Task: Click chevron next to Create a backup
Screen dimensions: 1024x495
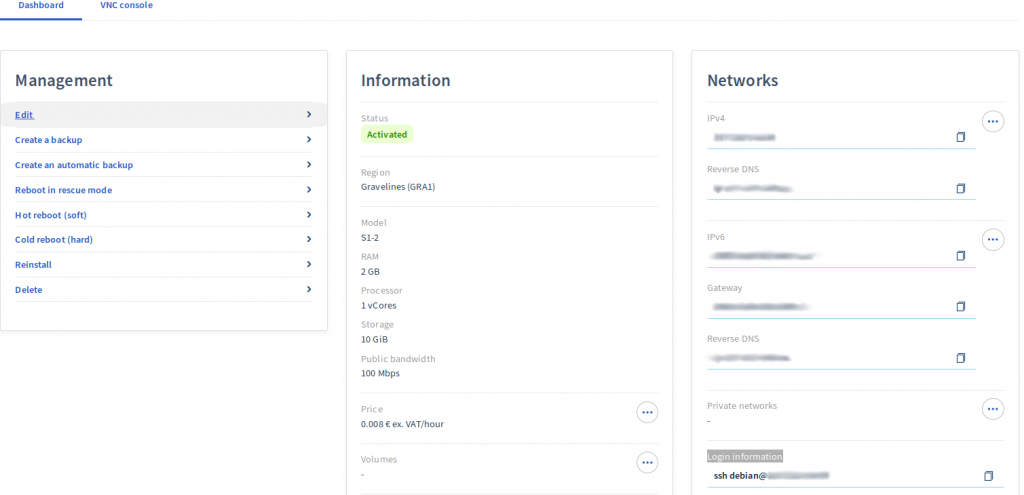Action: 308,139
